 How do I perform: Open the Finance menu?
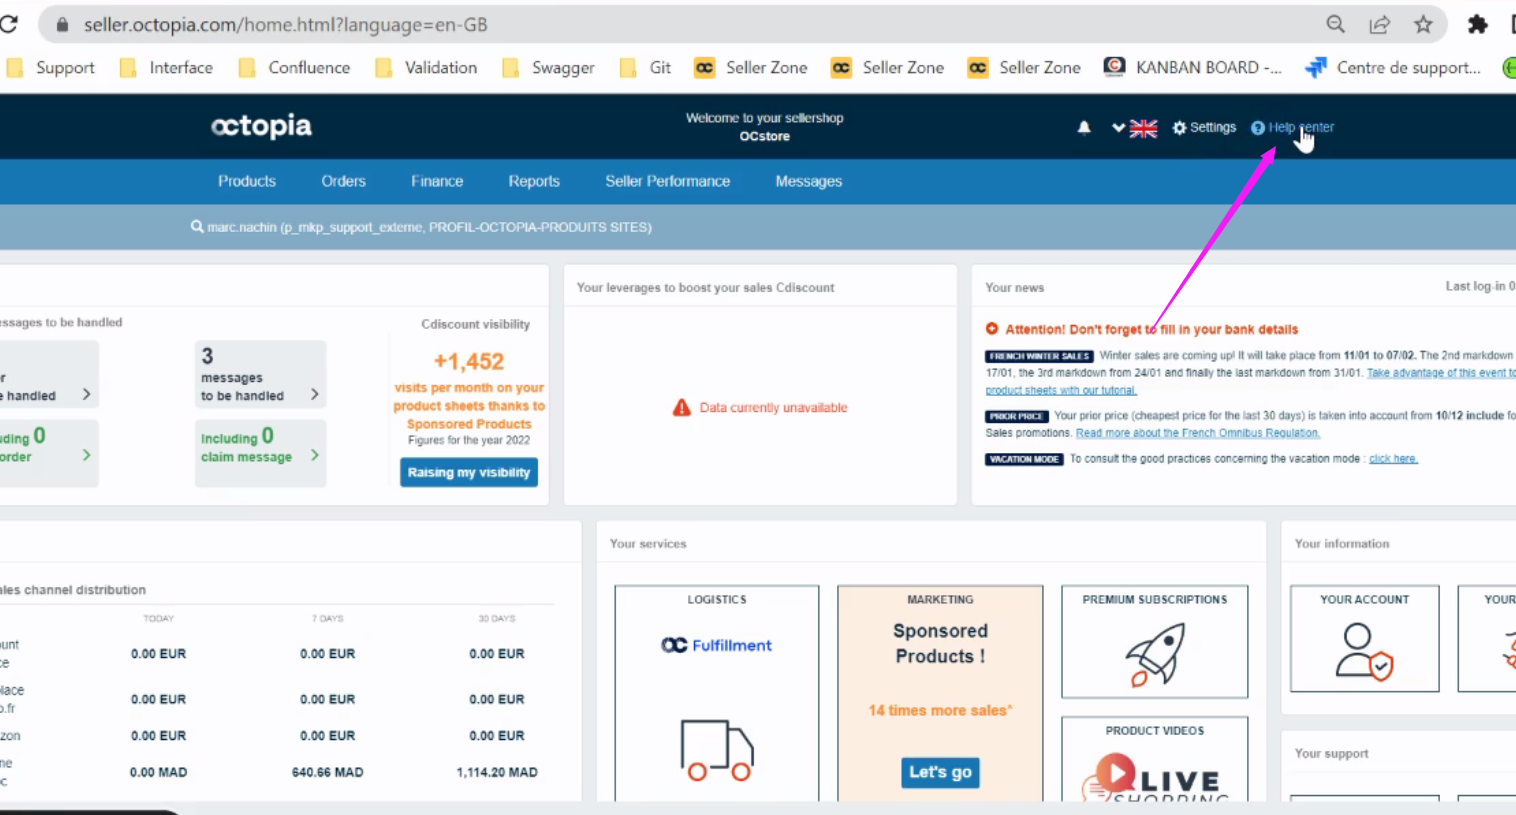point(437,181)
